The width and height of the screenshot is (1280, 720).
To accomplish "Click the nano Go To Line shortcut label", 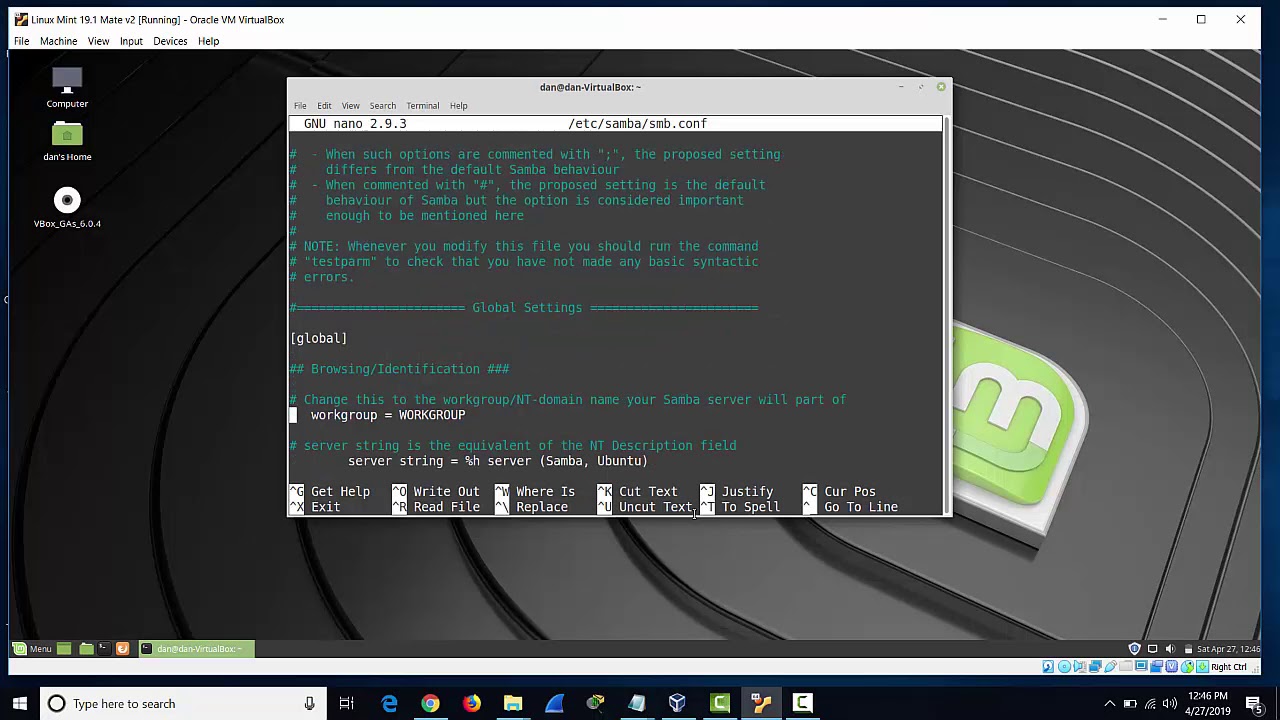I will coord(861,507).
